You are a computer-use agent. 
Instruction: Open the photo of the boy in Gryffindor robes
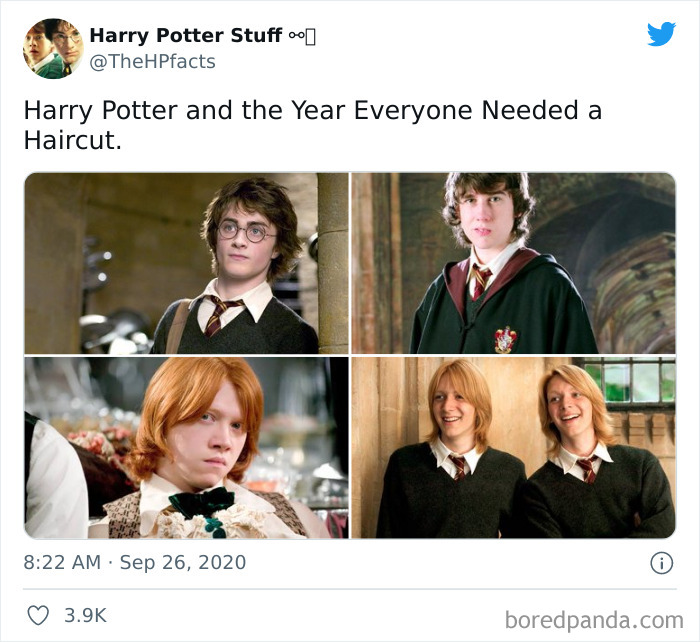pos(513,263)
